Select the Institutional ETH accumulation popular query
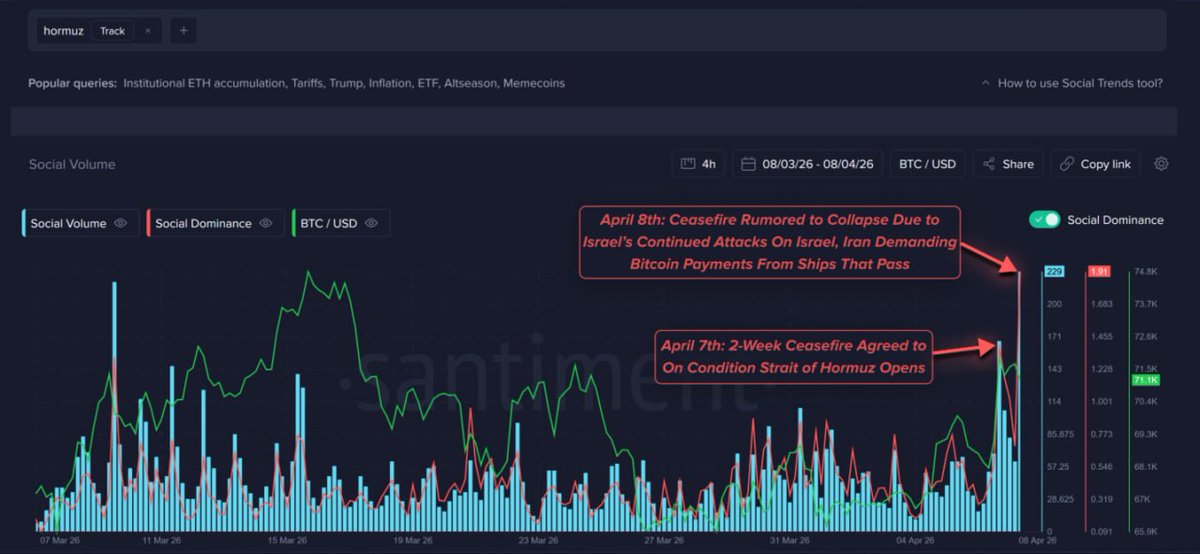Viewport: 1200px width, 554px height. click(x=204, y=83)
